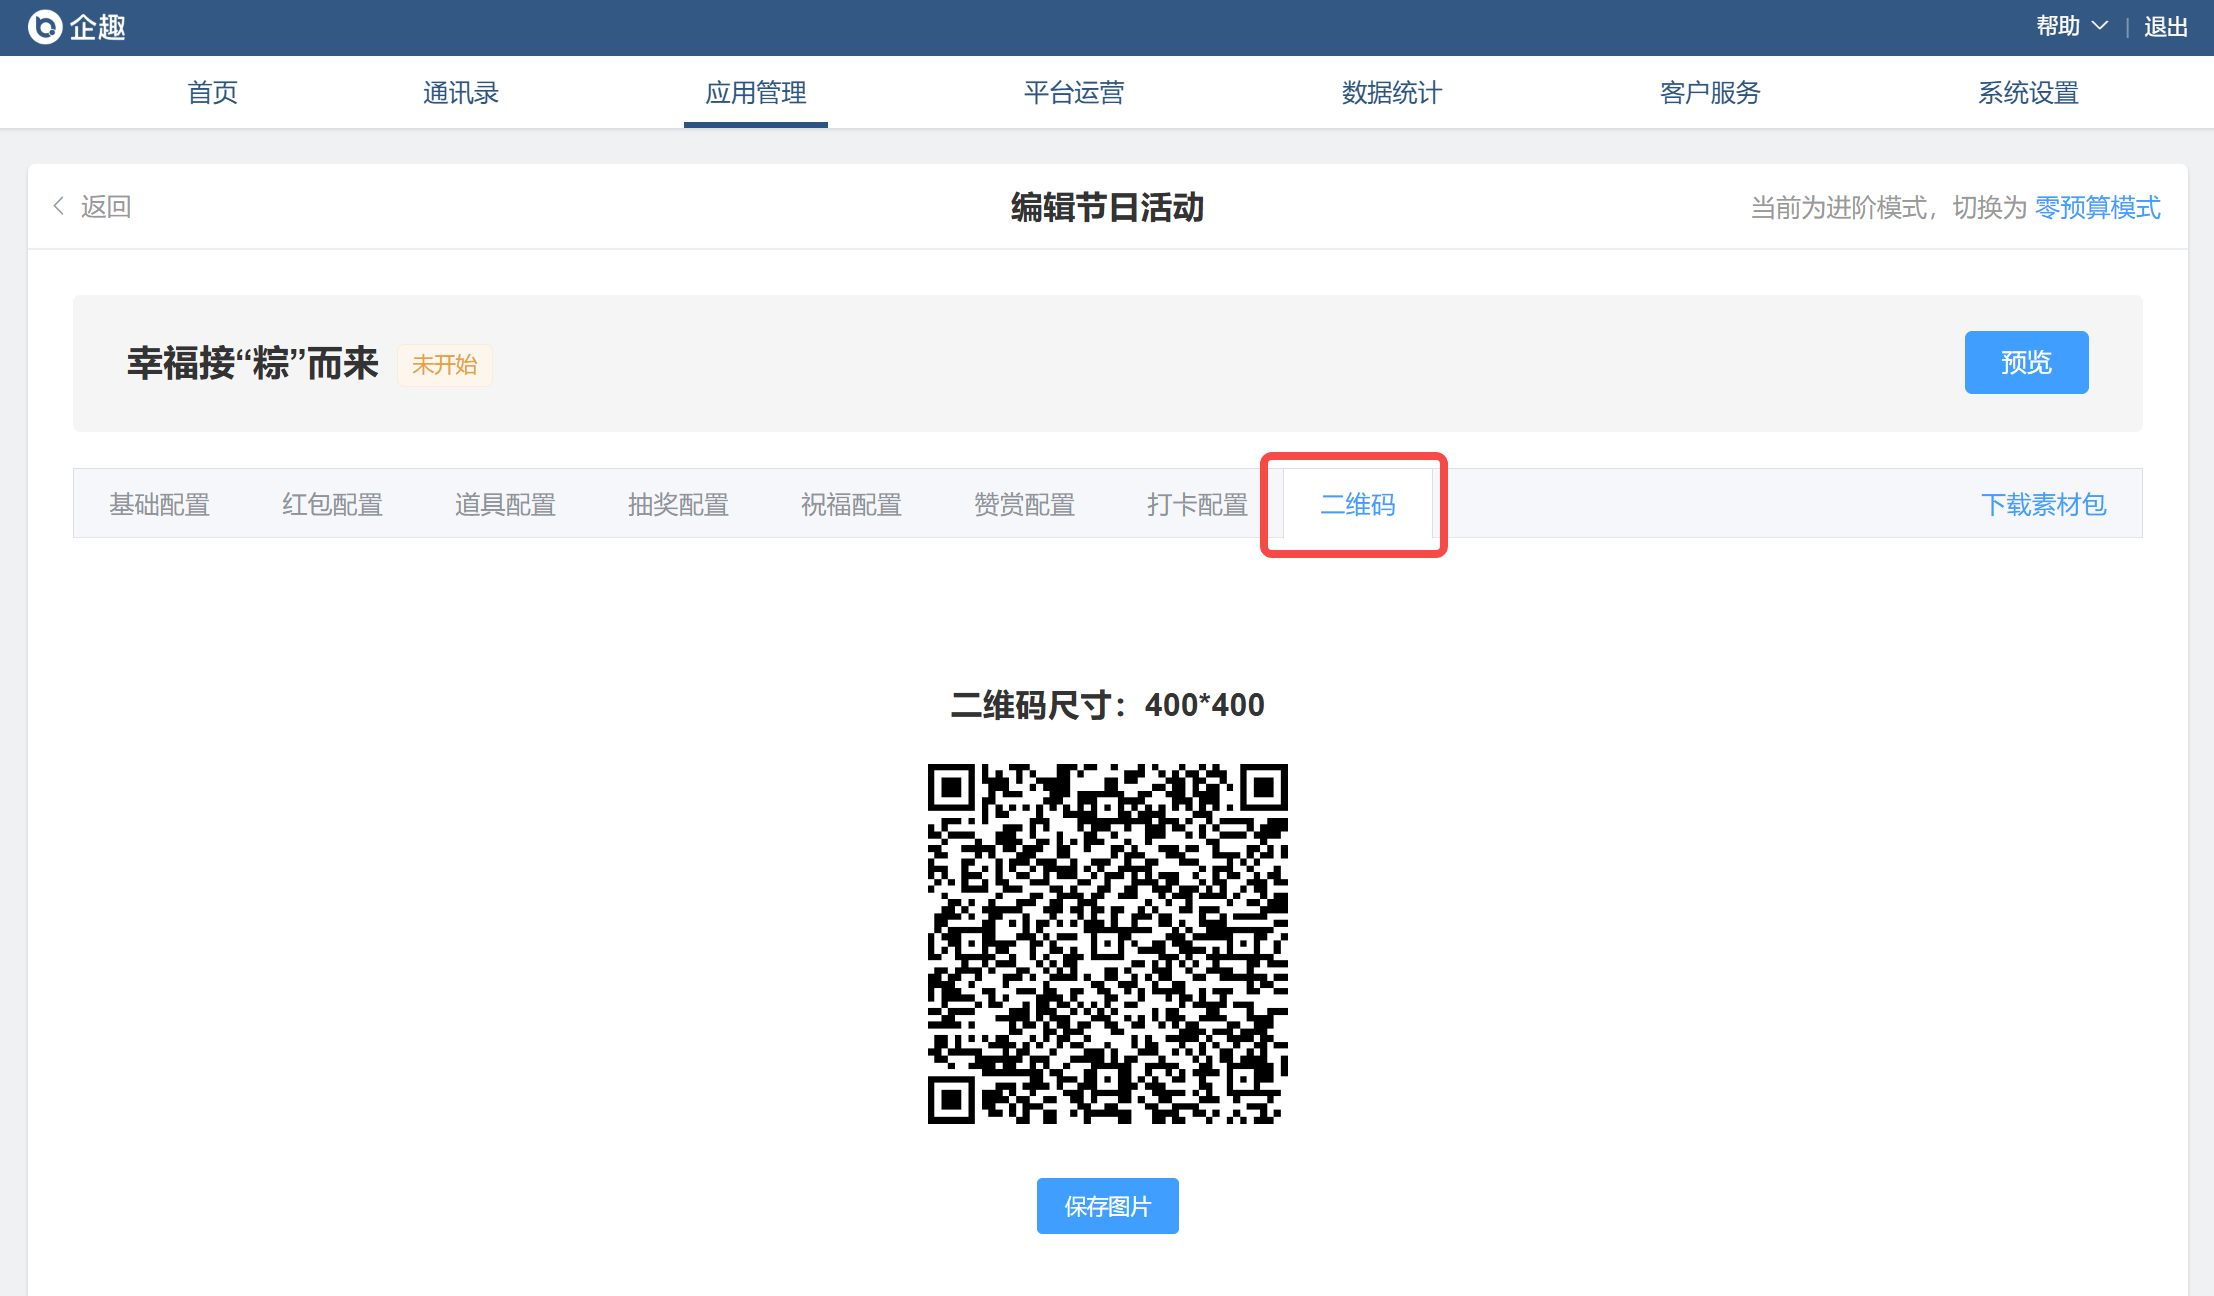This screenshot has height=1296, width=2214.
Task: Select the 应用管理 navigation tab
Action: pos(755,93)
